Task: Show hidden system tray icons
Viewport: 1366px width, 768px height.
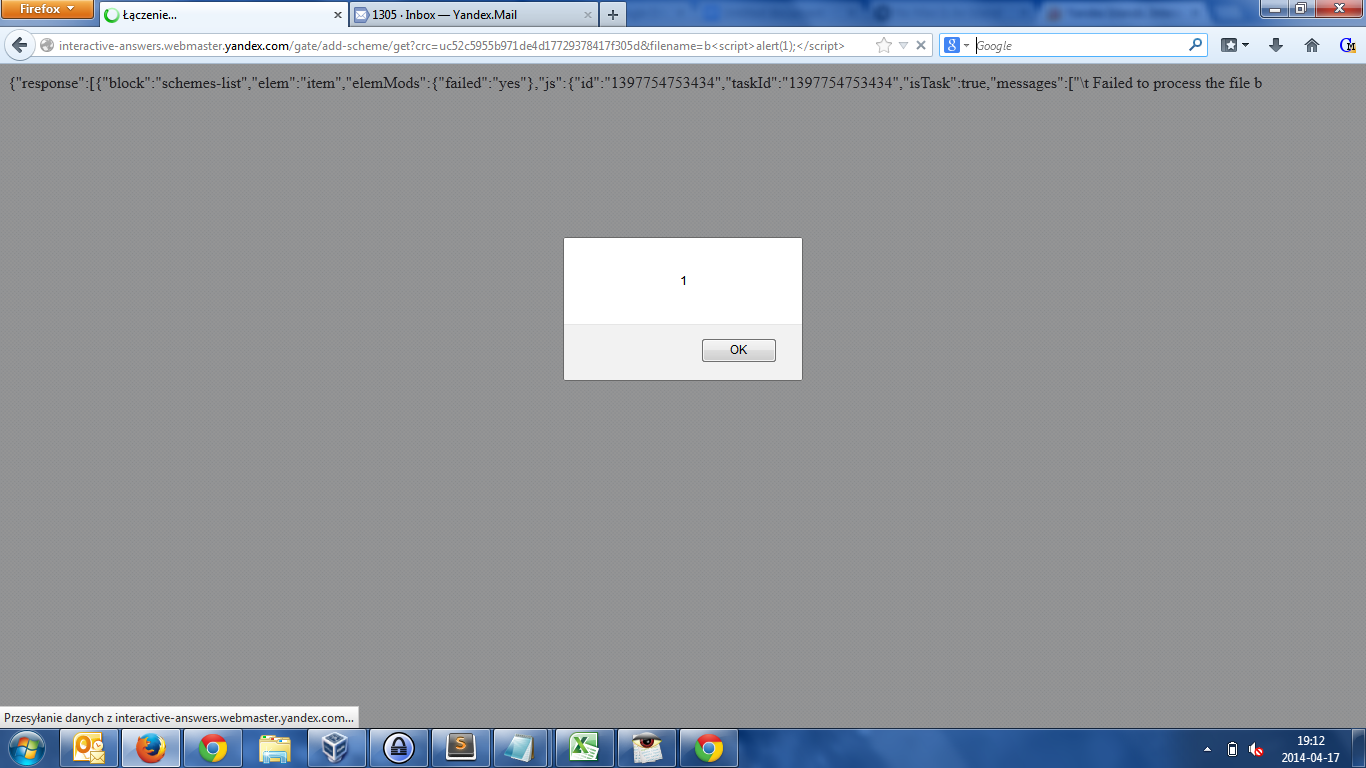Action: [x=1207, y=749]
